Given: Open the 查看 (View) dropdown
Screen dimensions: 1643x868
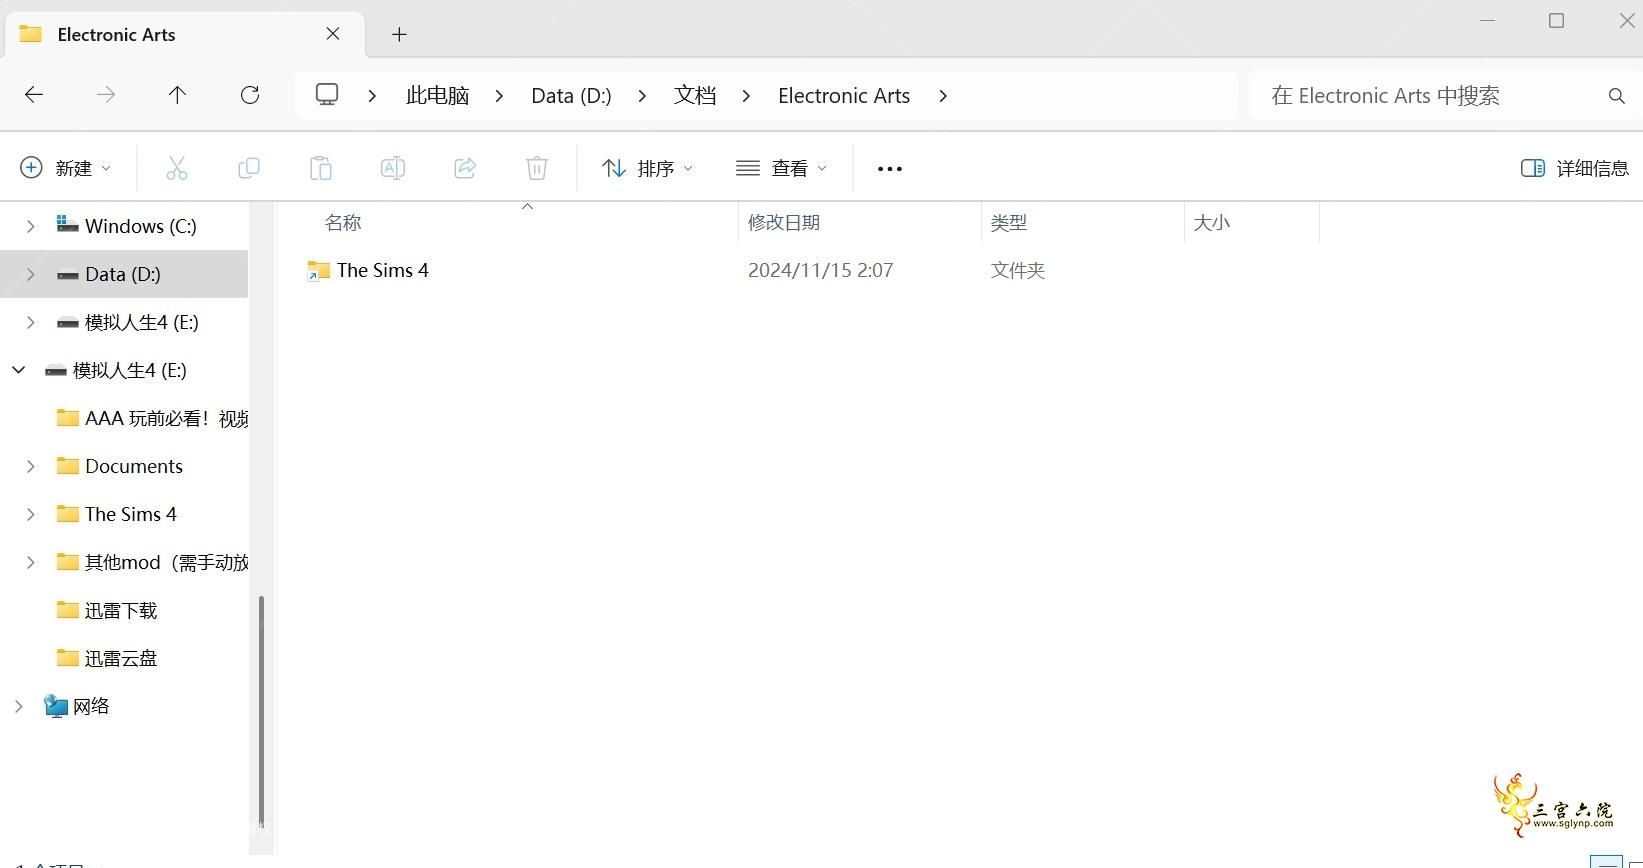Looking at the screenshot, I should pyautogui.click(x=782, y=168).
